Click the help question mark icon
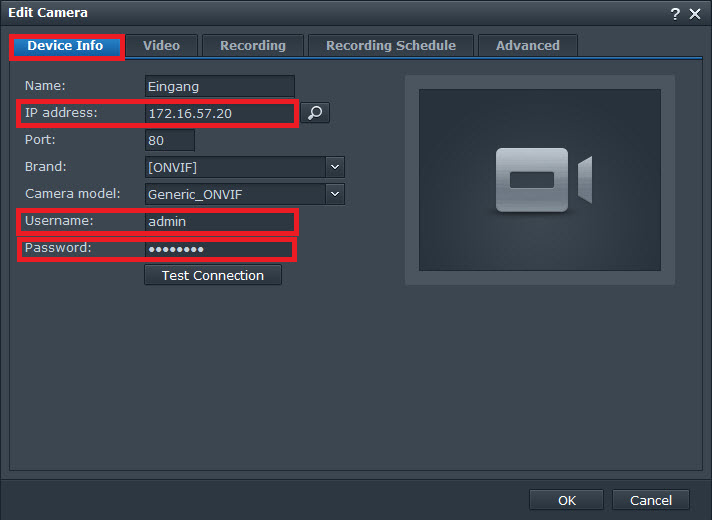Viewport: 712px width, 520px height. coord(676,13)
